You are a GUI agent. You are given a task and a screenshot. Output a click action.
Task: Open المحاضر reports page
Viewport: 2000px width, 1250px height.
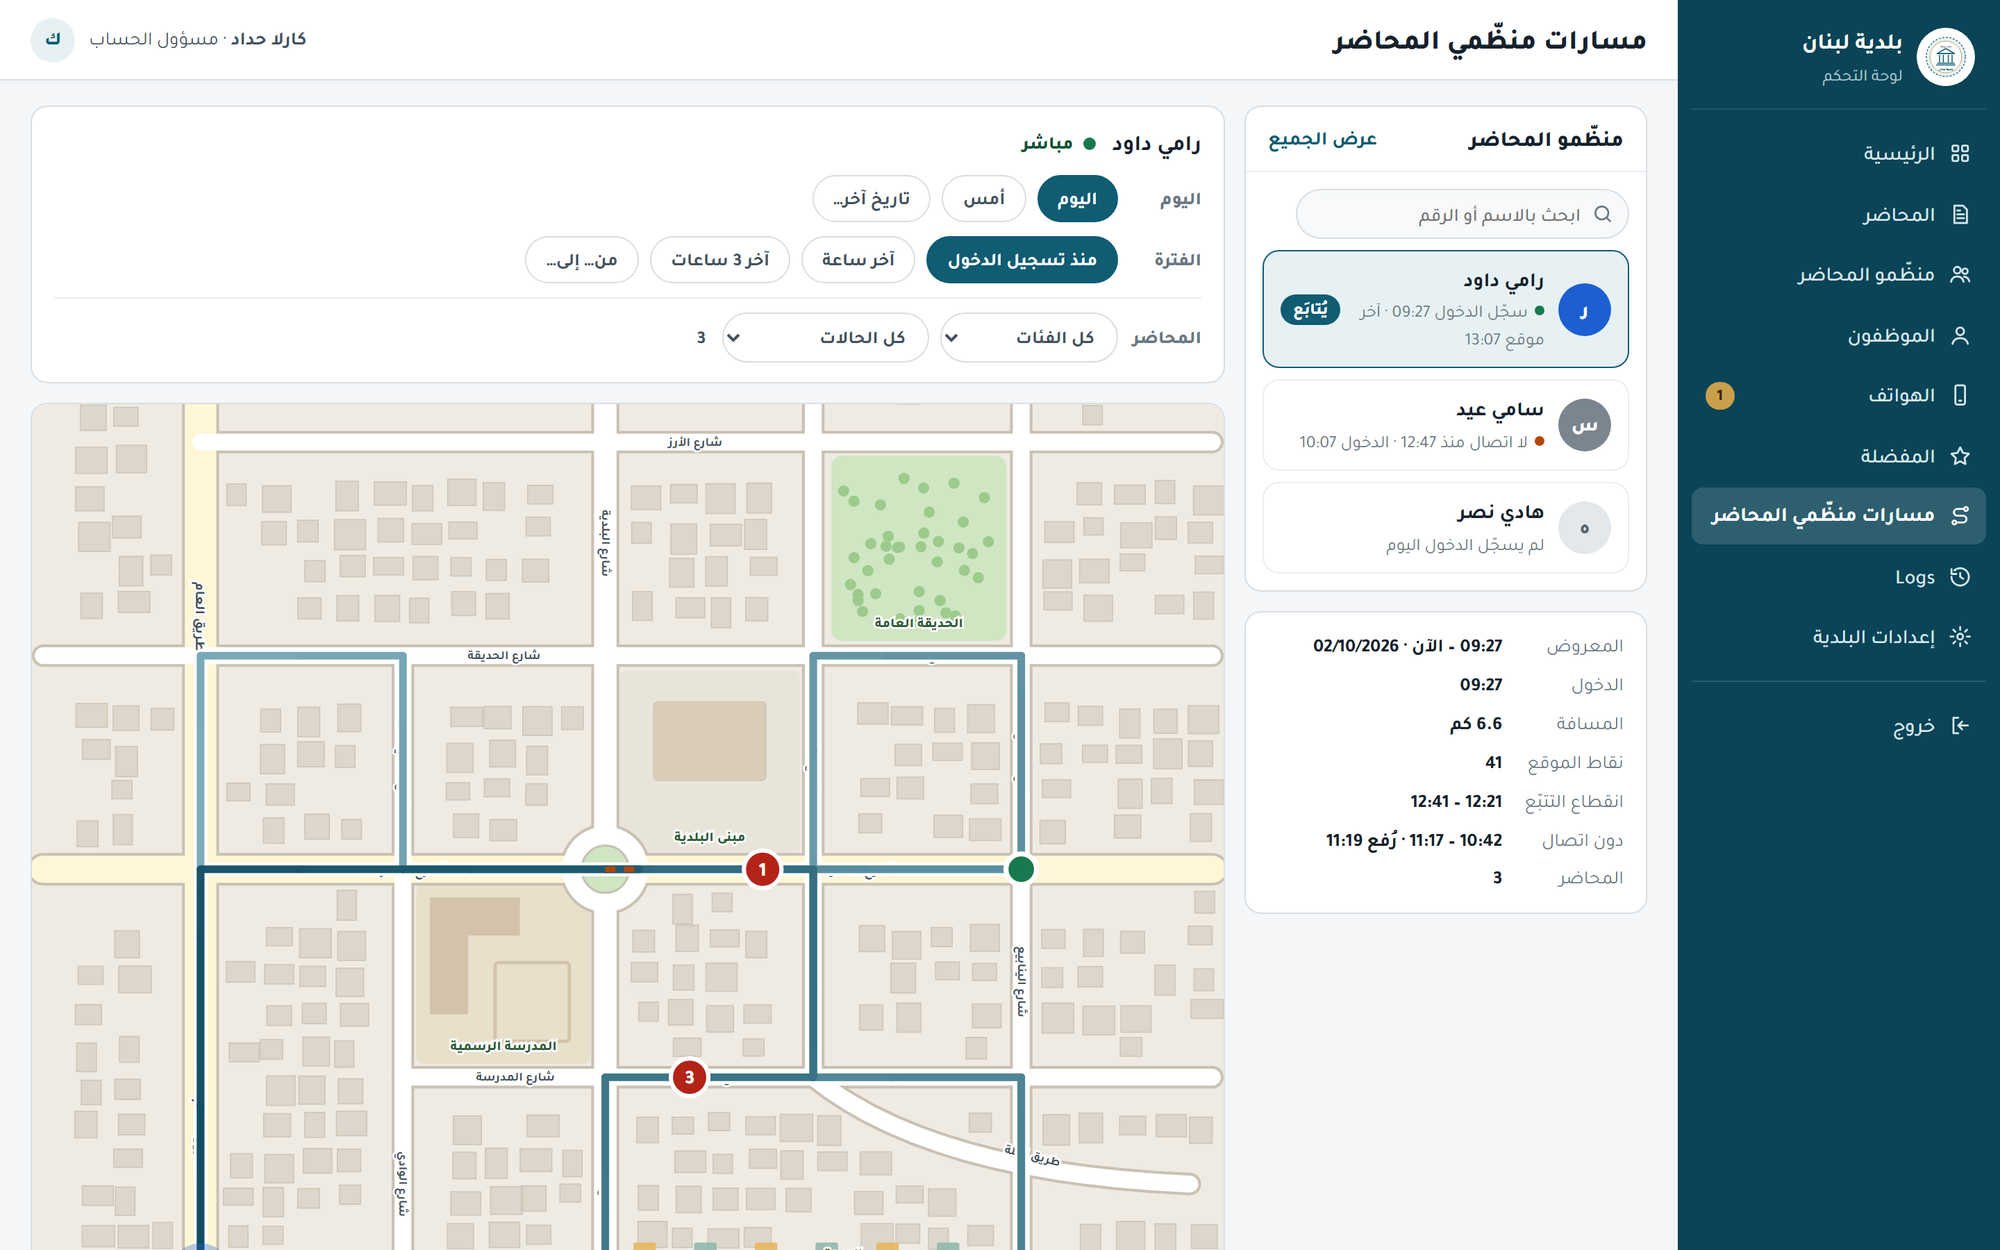tap(1838, 214)
